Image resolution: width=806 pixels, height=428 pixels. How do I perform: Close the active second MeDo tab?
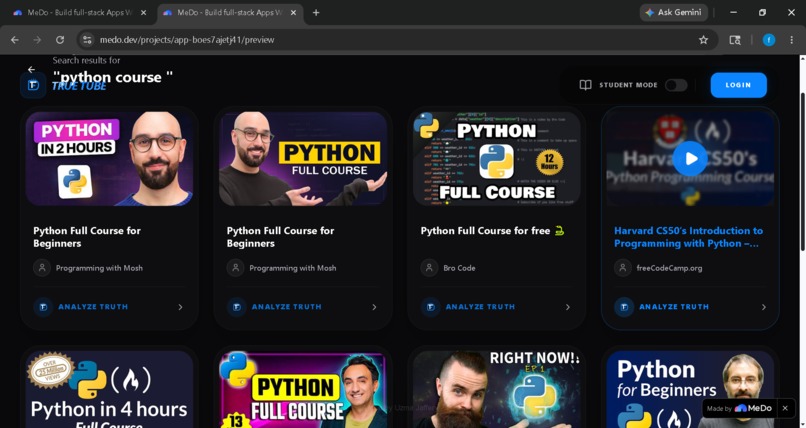(x=293, y=12)
